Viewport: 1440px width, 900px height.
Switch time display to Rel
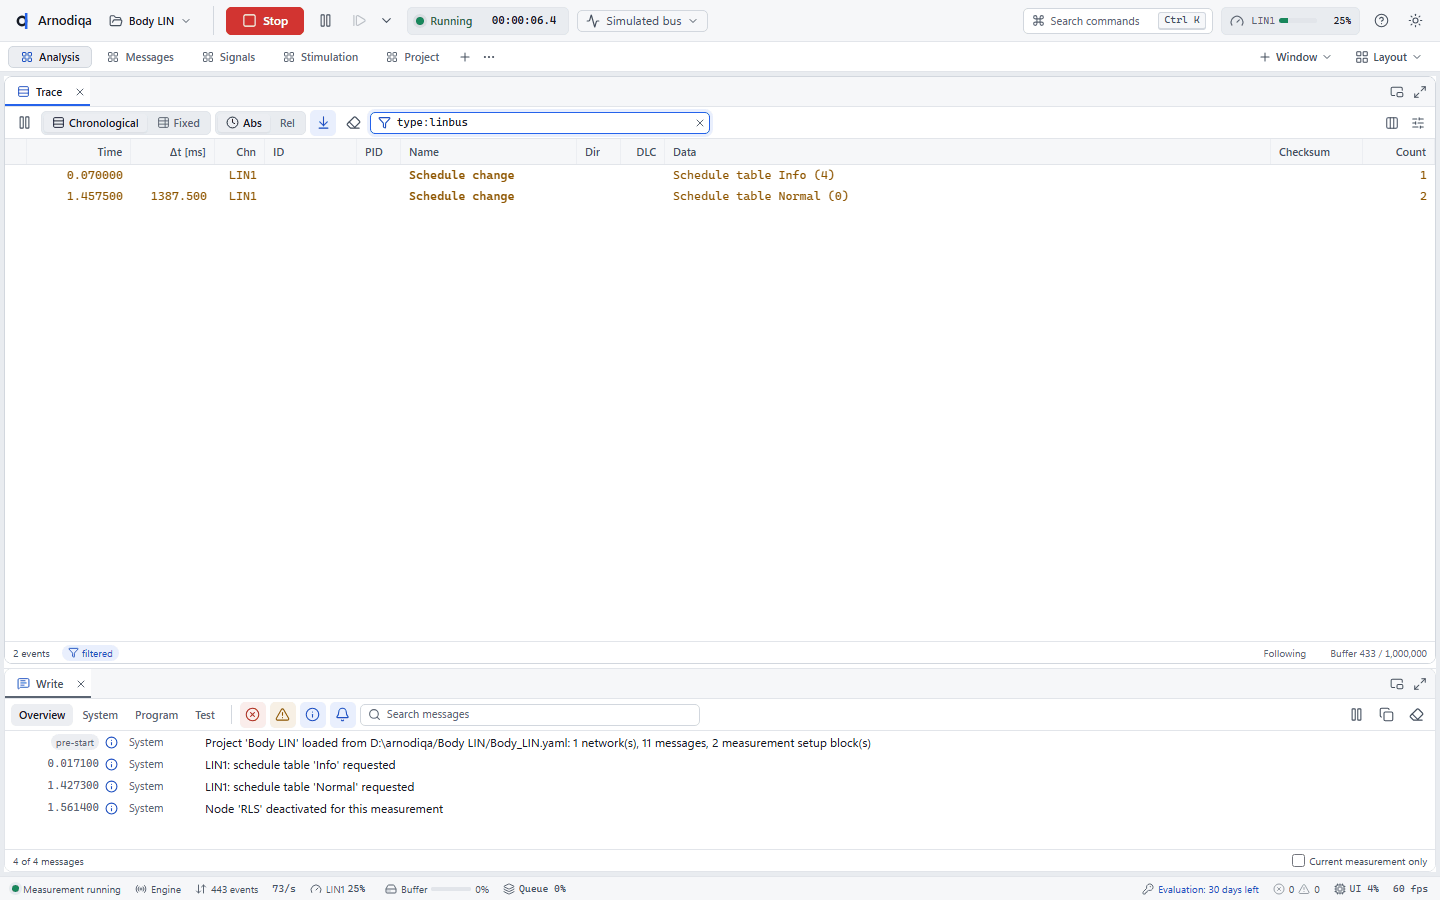(287, 123)
